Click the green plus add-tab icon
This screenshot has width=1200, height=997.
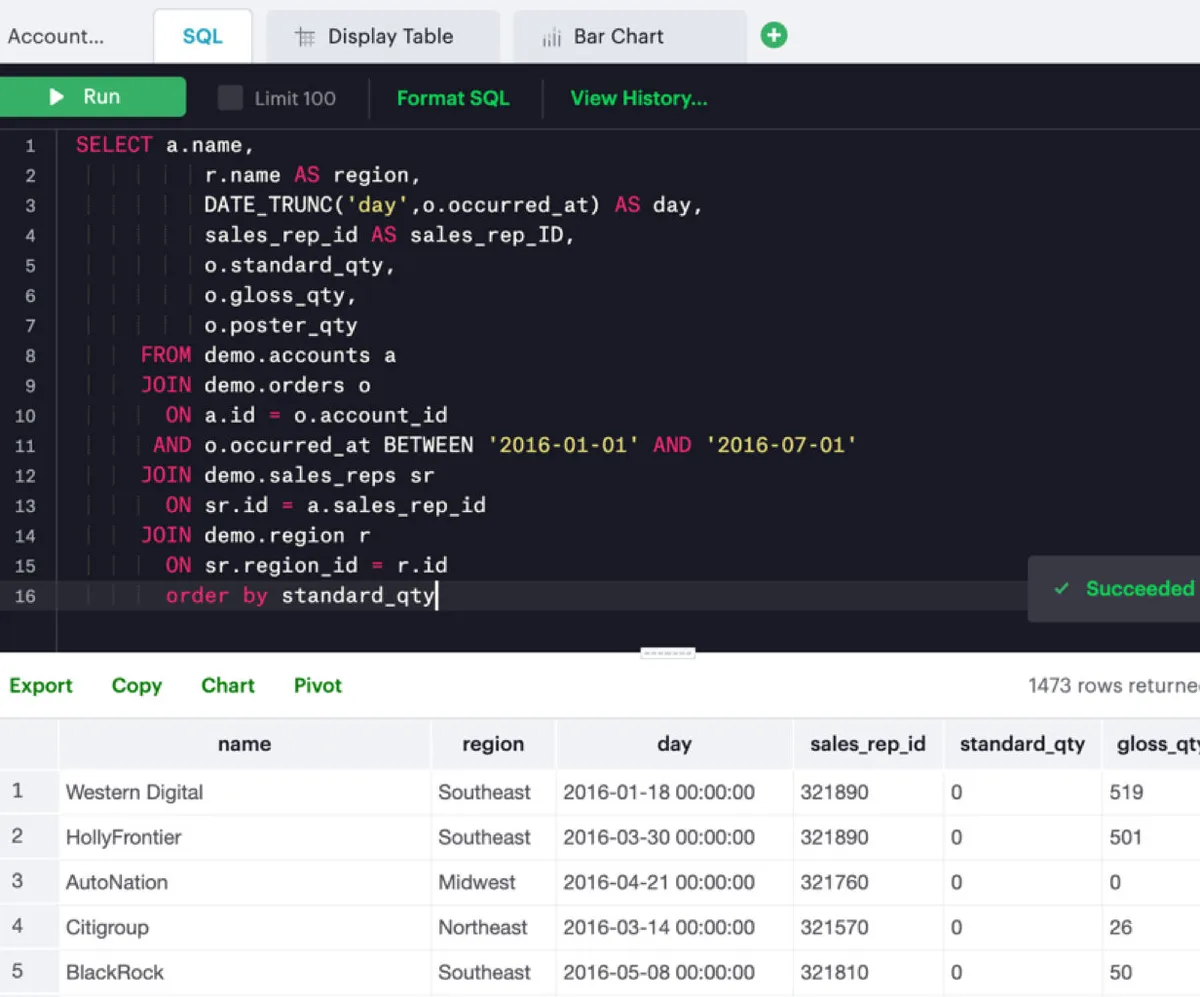773,36
